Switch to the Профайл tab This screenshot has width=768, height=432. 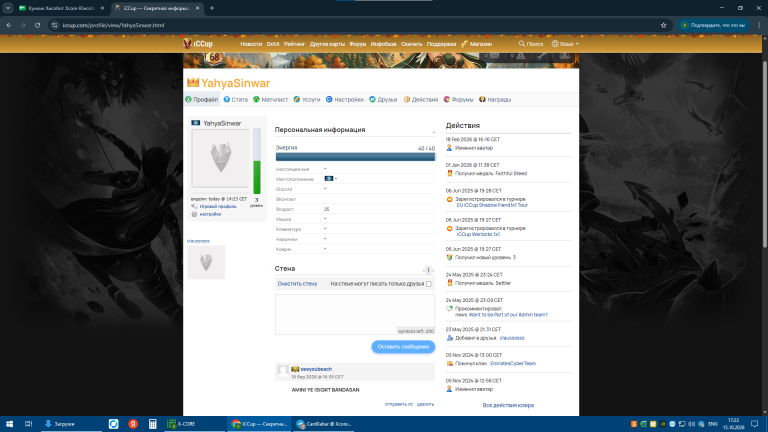coord(202,99)
